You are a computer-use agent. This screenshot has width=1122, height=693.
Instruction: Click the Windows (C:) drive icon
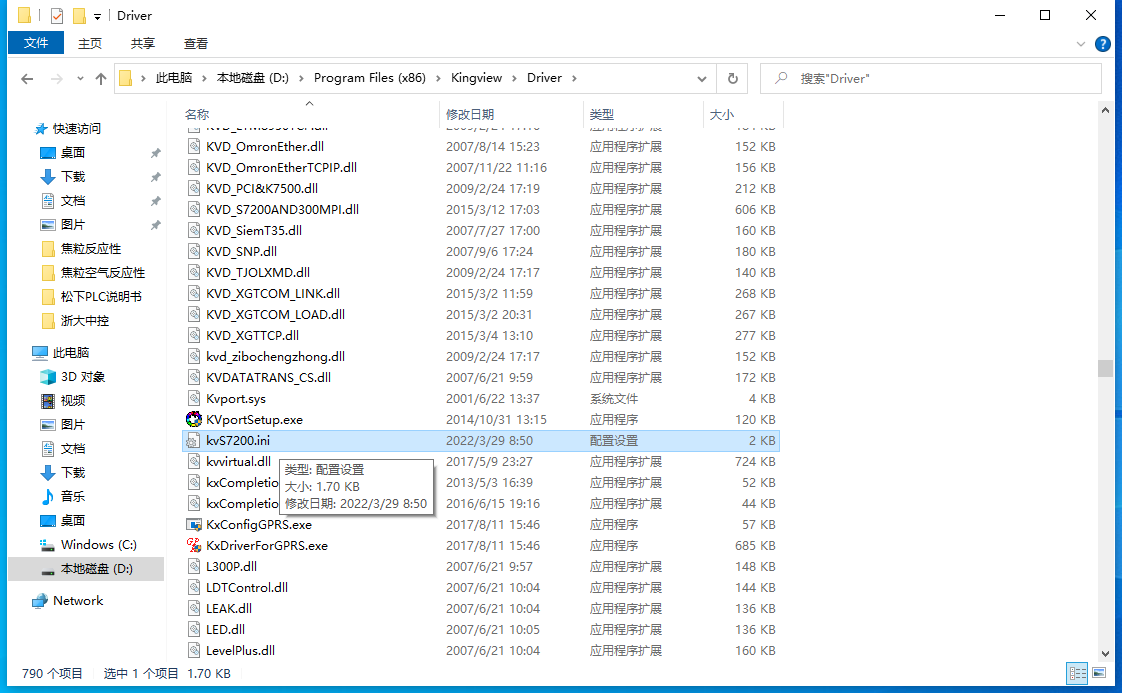click(x=47, y=545)
